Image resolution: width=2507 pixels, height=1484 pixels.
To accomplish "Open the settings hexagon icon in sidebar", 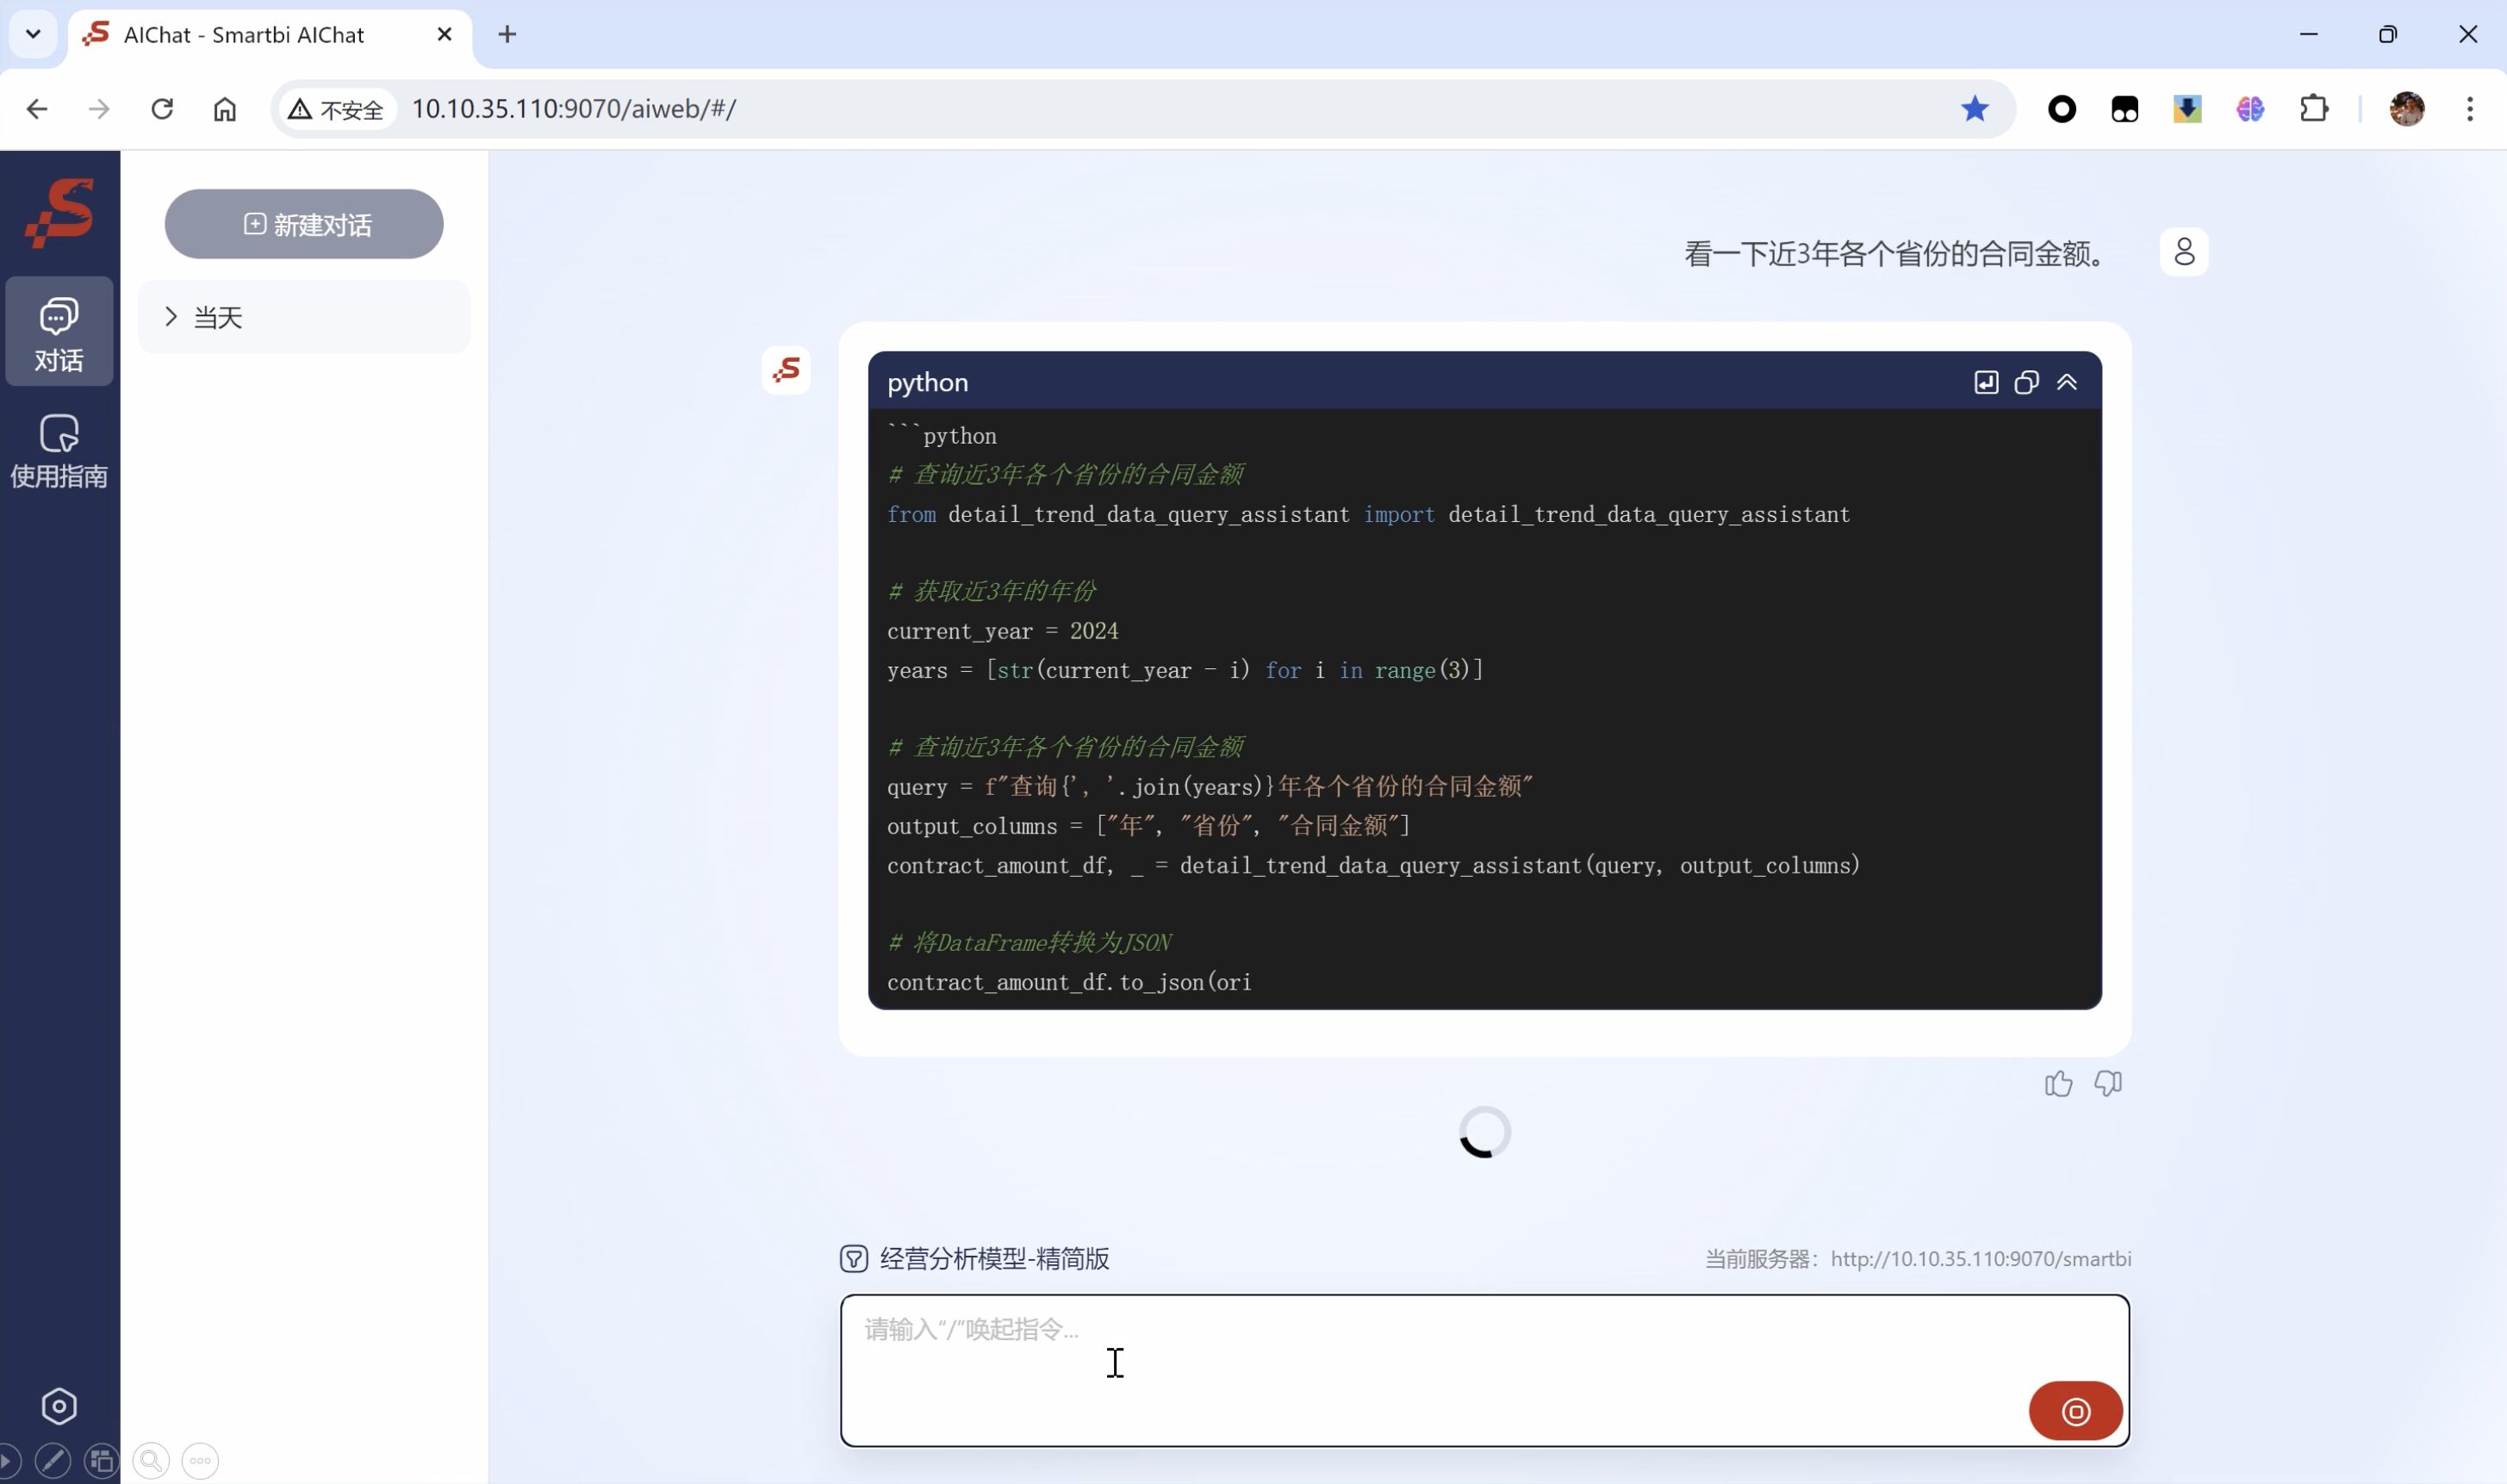I will coord(59,1406).
